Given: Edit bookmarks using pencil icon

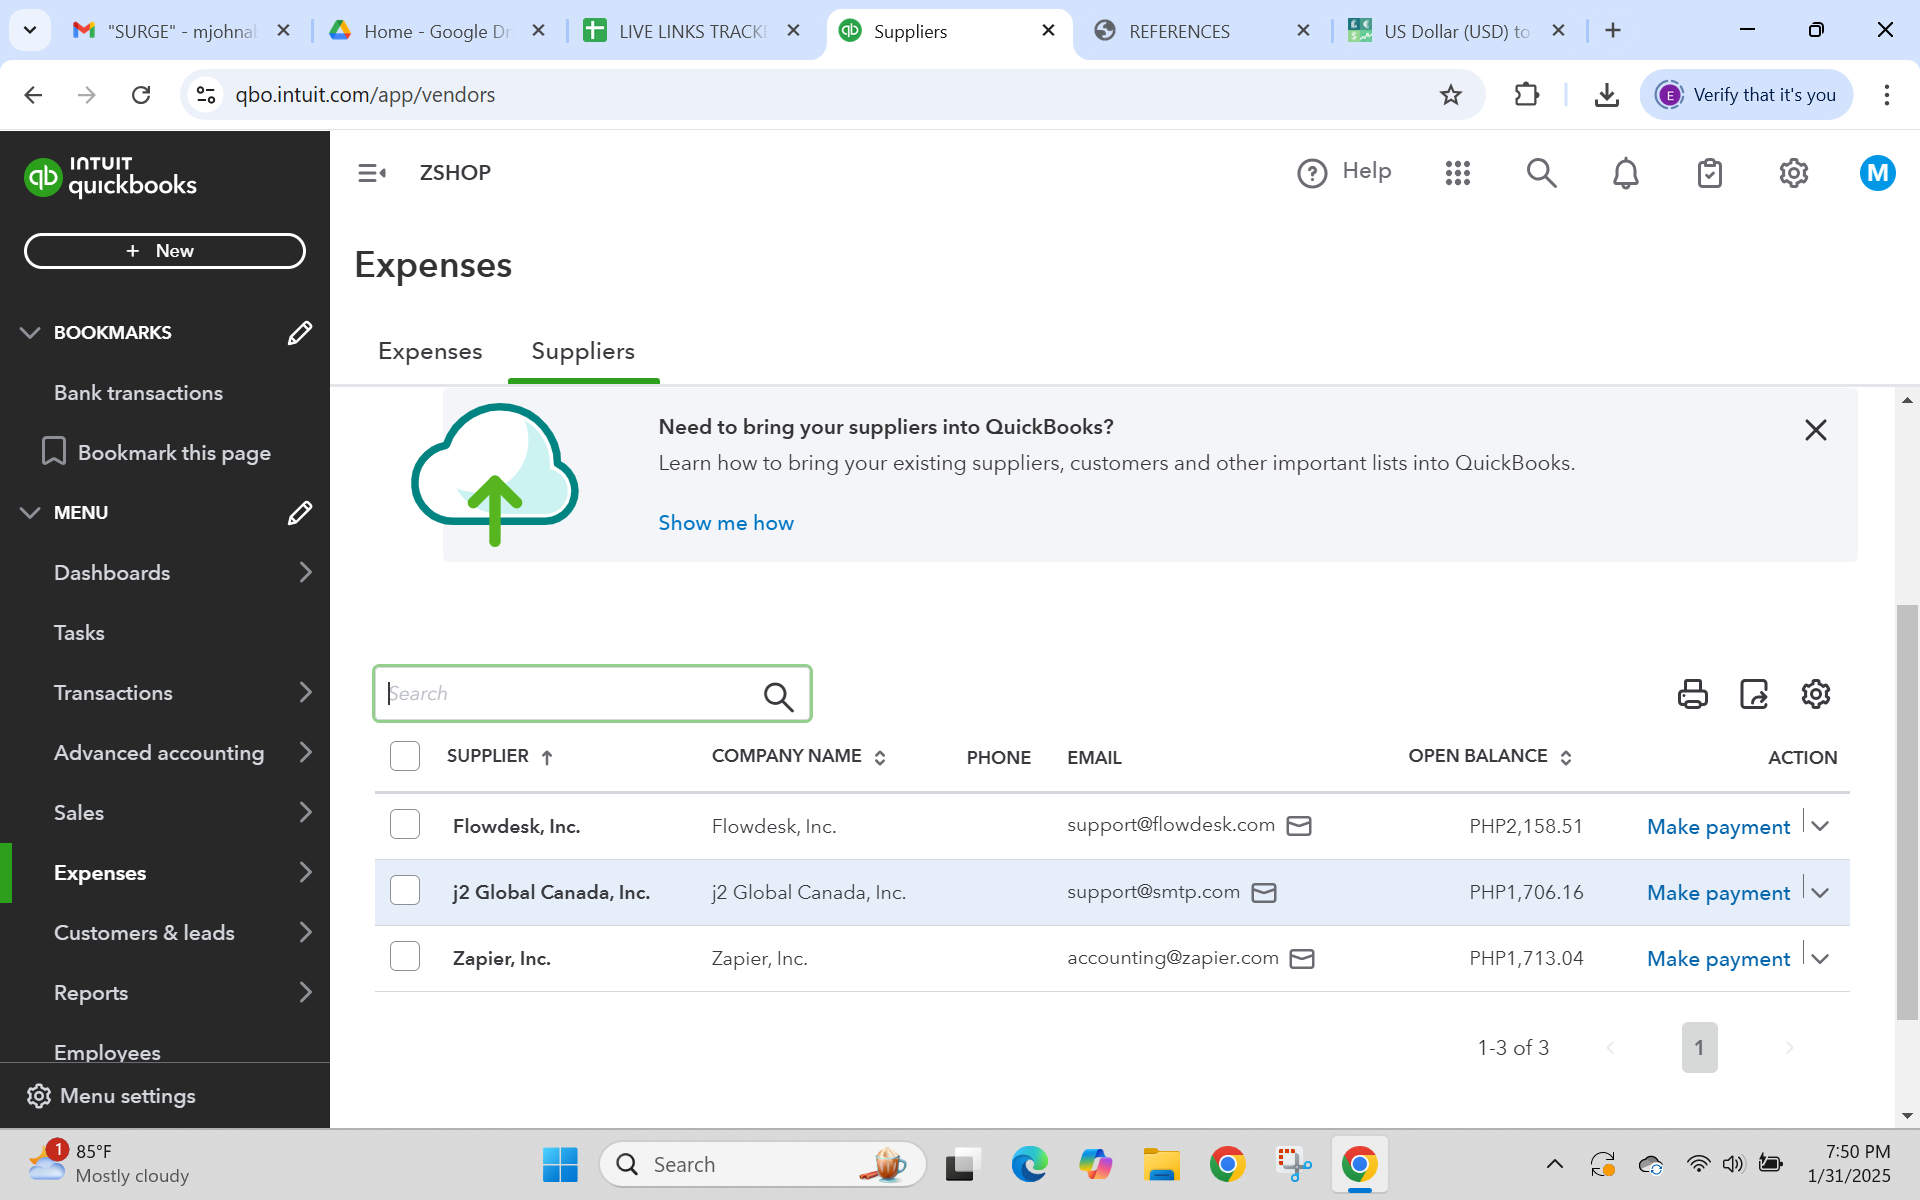Looking at the screenshot, I should tap(299, 333).
